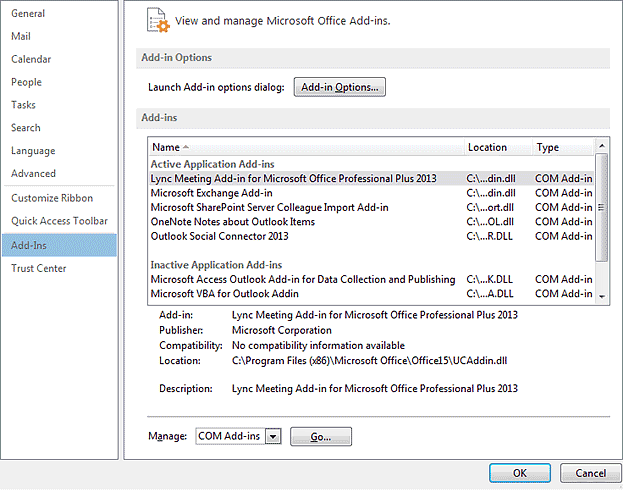Screen dimensions: 623x492
Task: Sort add-ins by Name column header
Action: point(306,147)
